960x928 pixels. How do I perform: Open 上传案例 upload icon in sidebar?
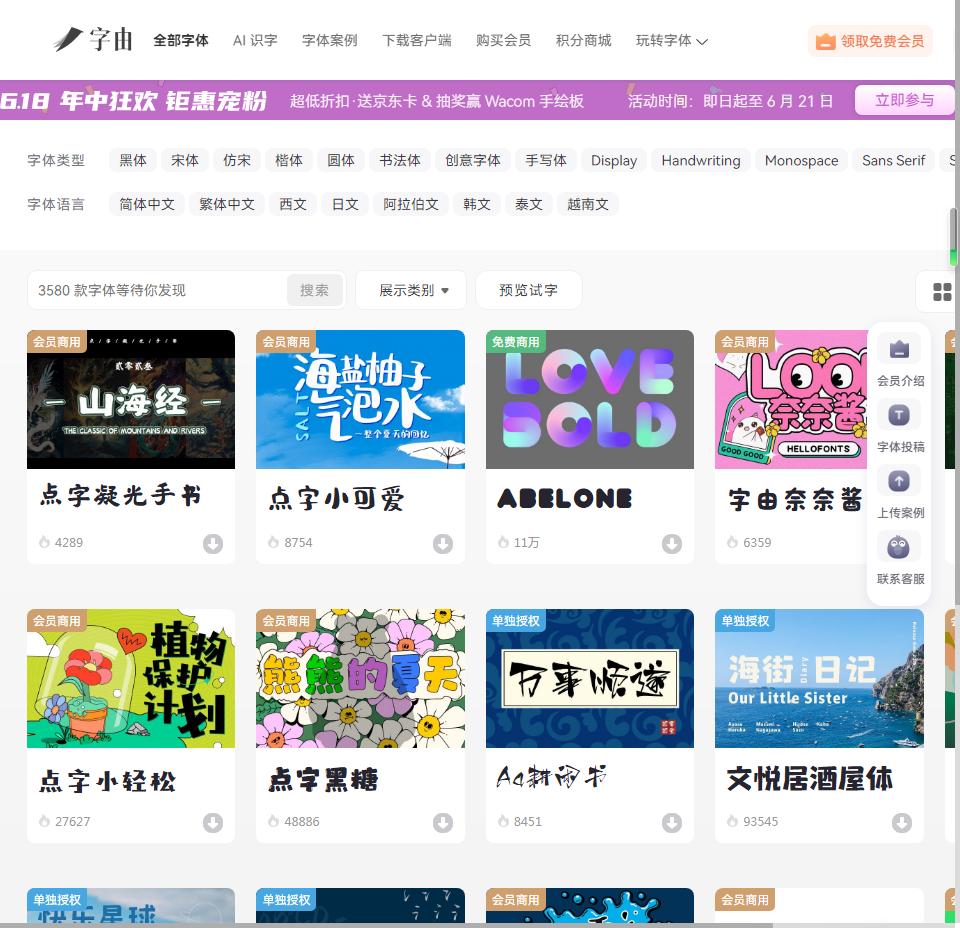click(899, 481)
